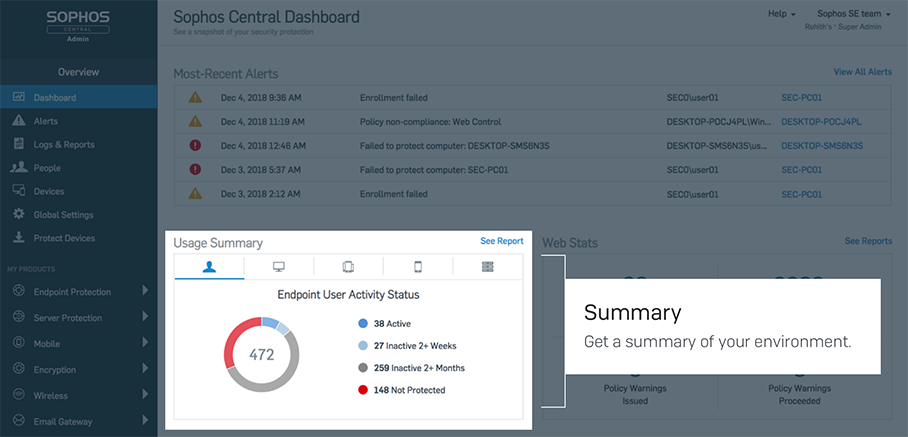Click the 472 donut chart total
The height and width of the screenshot is (437, 908).
tap(262, 354)
